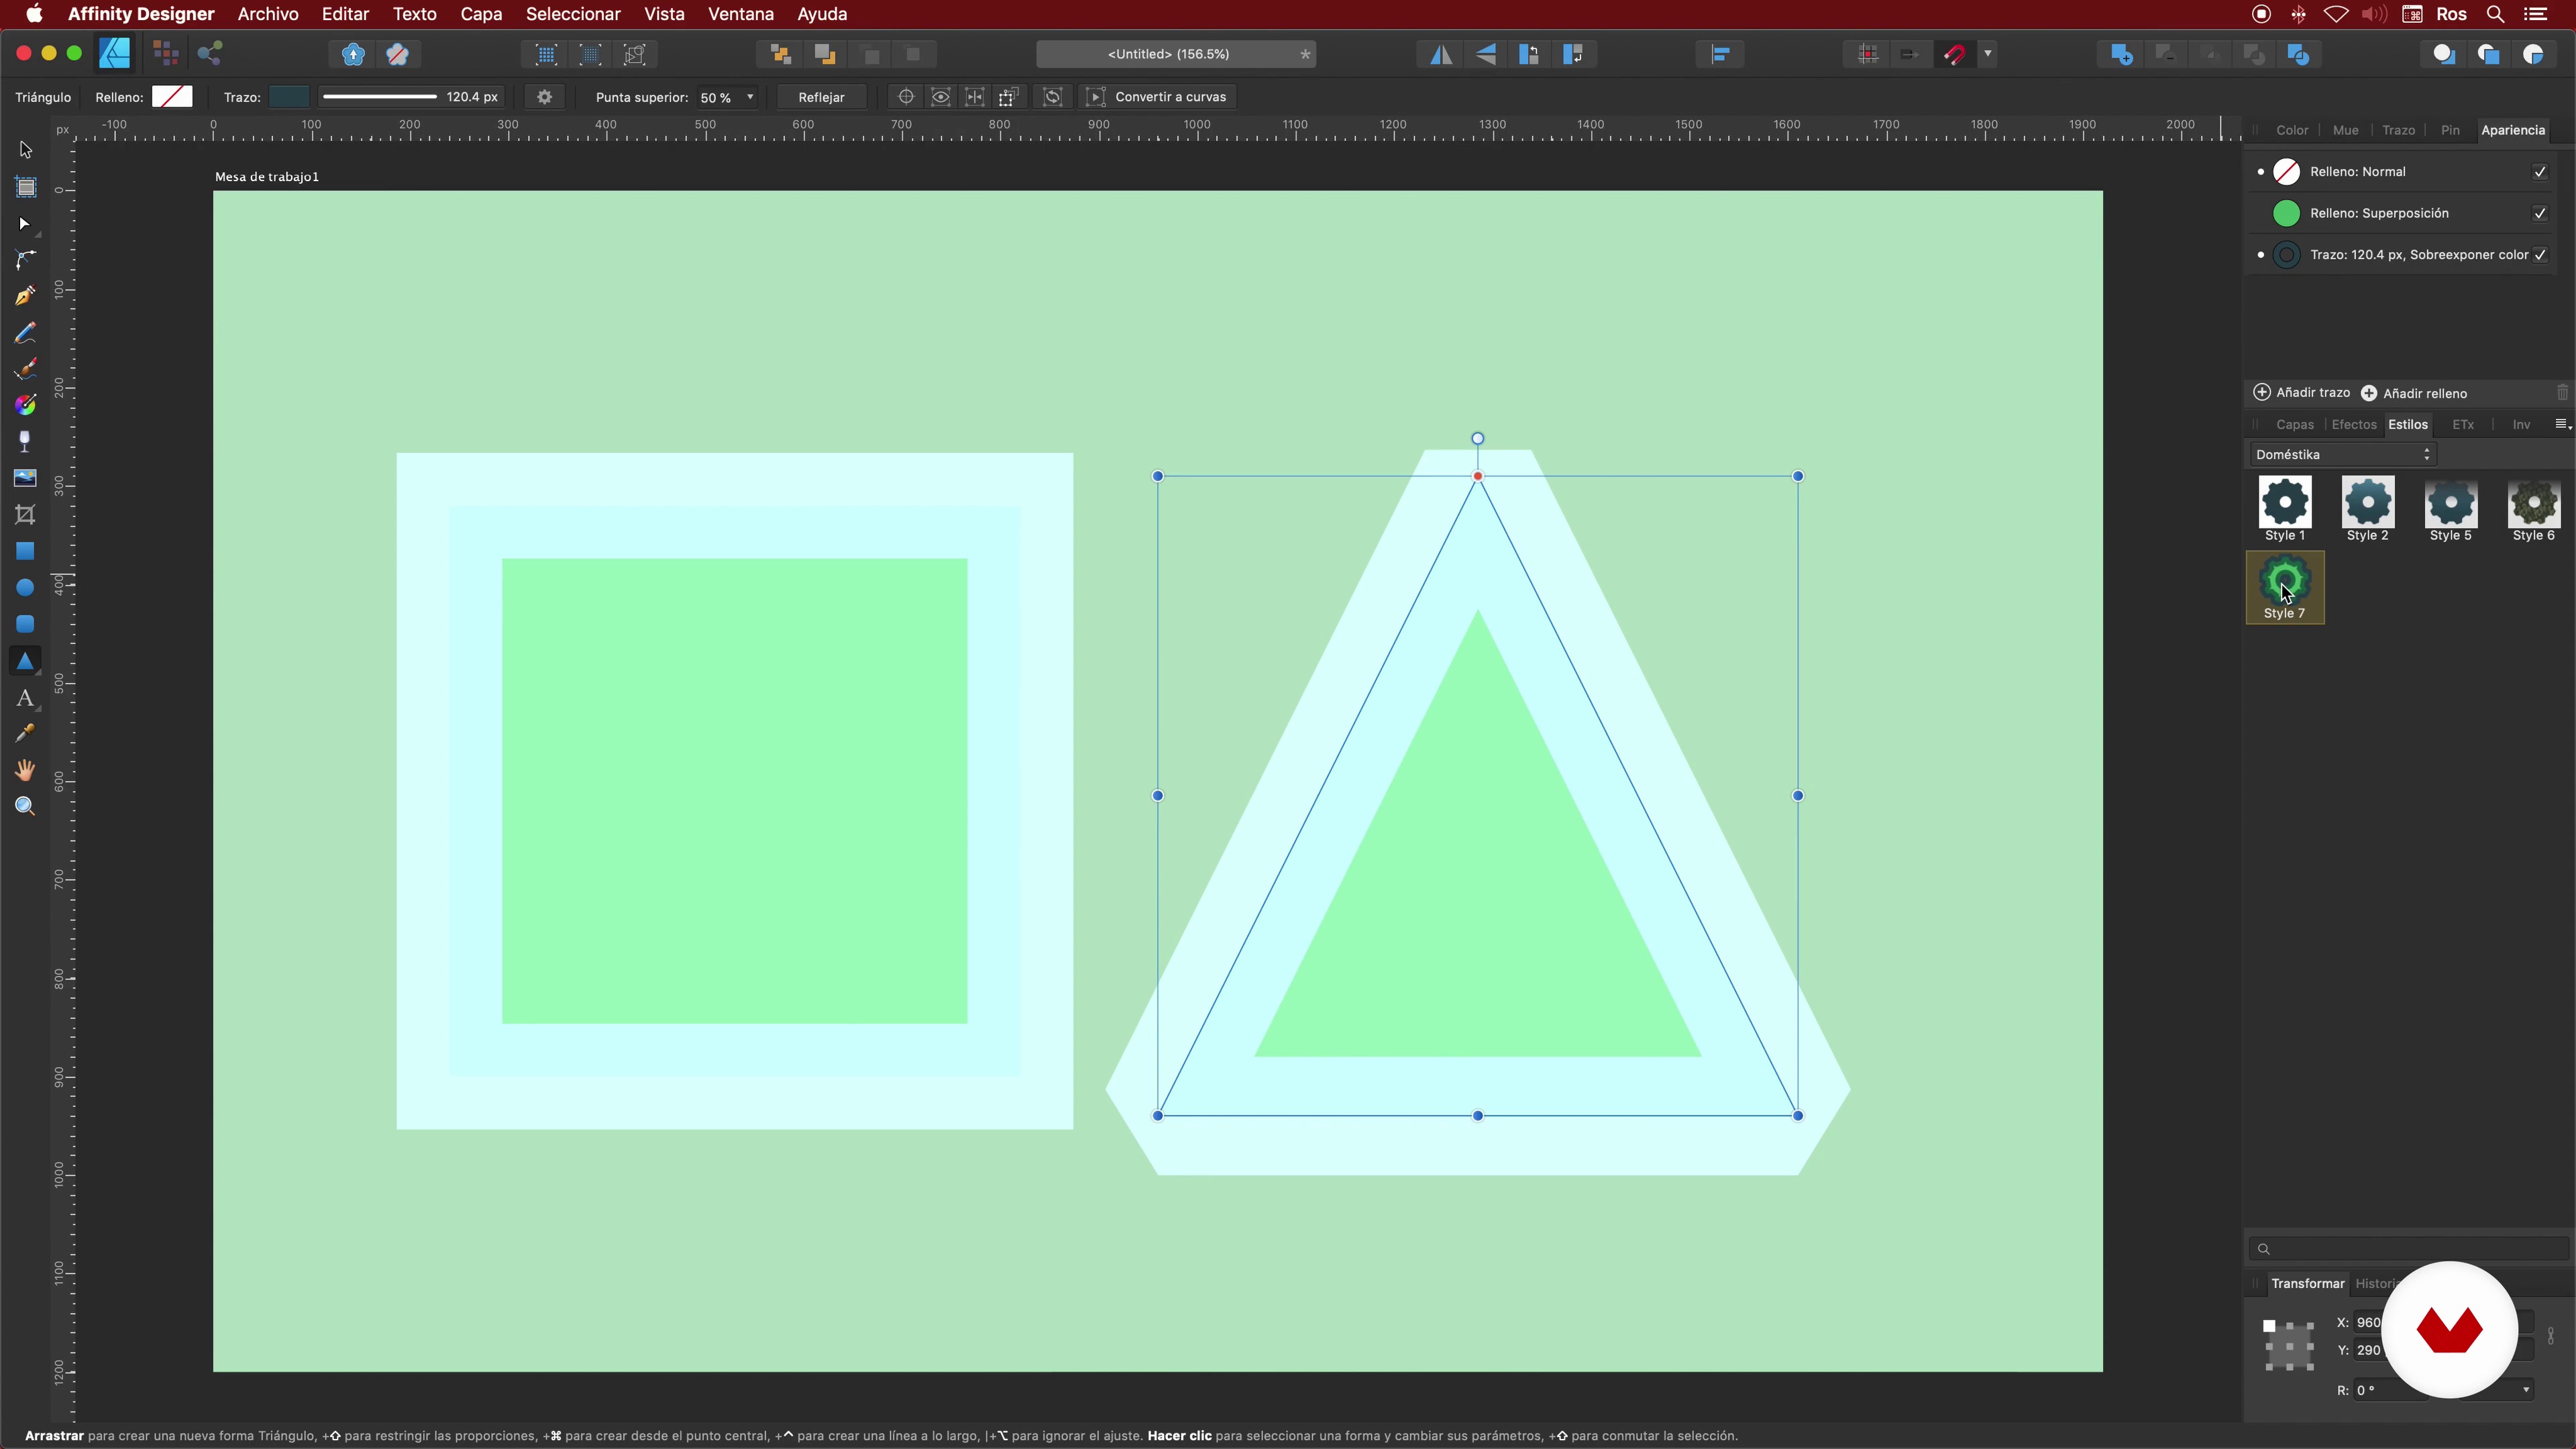Click the Reflejar button
Viewport: 2576px width, 1449px height.
(x=821, y=97)
